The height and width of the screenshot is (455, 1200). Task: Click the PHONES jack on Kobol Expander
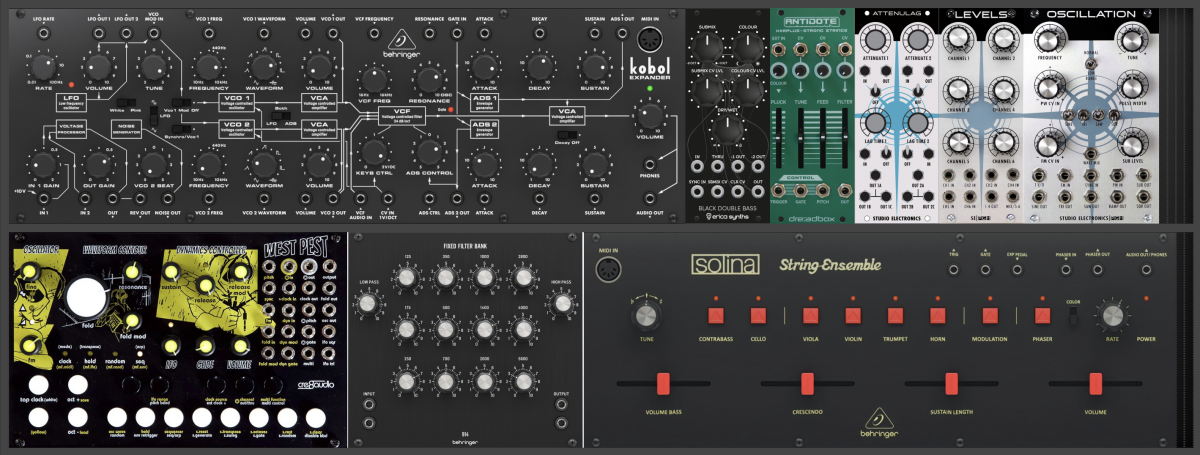650,164
